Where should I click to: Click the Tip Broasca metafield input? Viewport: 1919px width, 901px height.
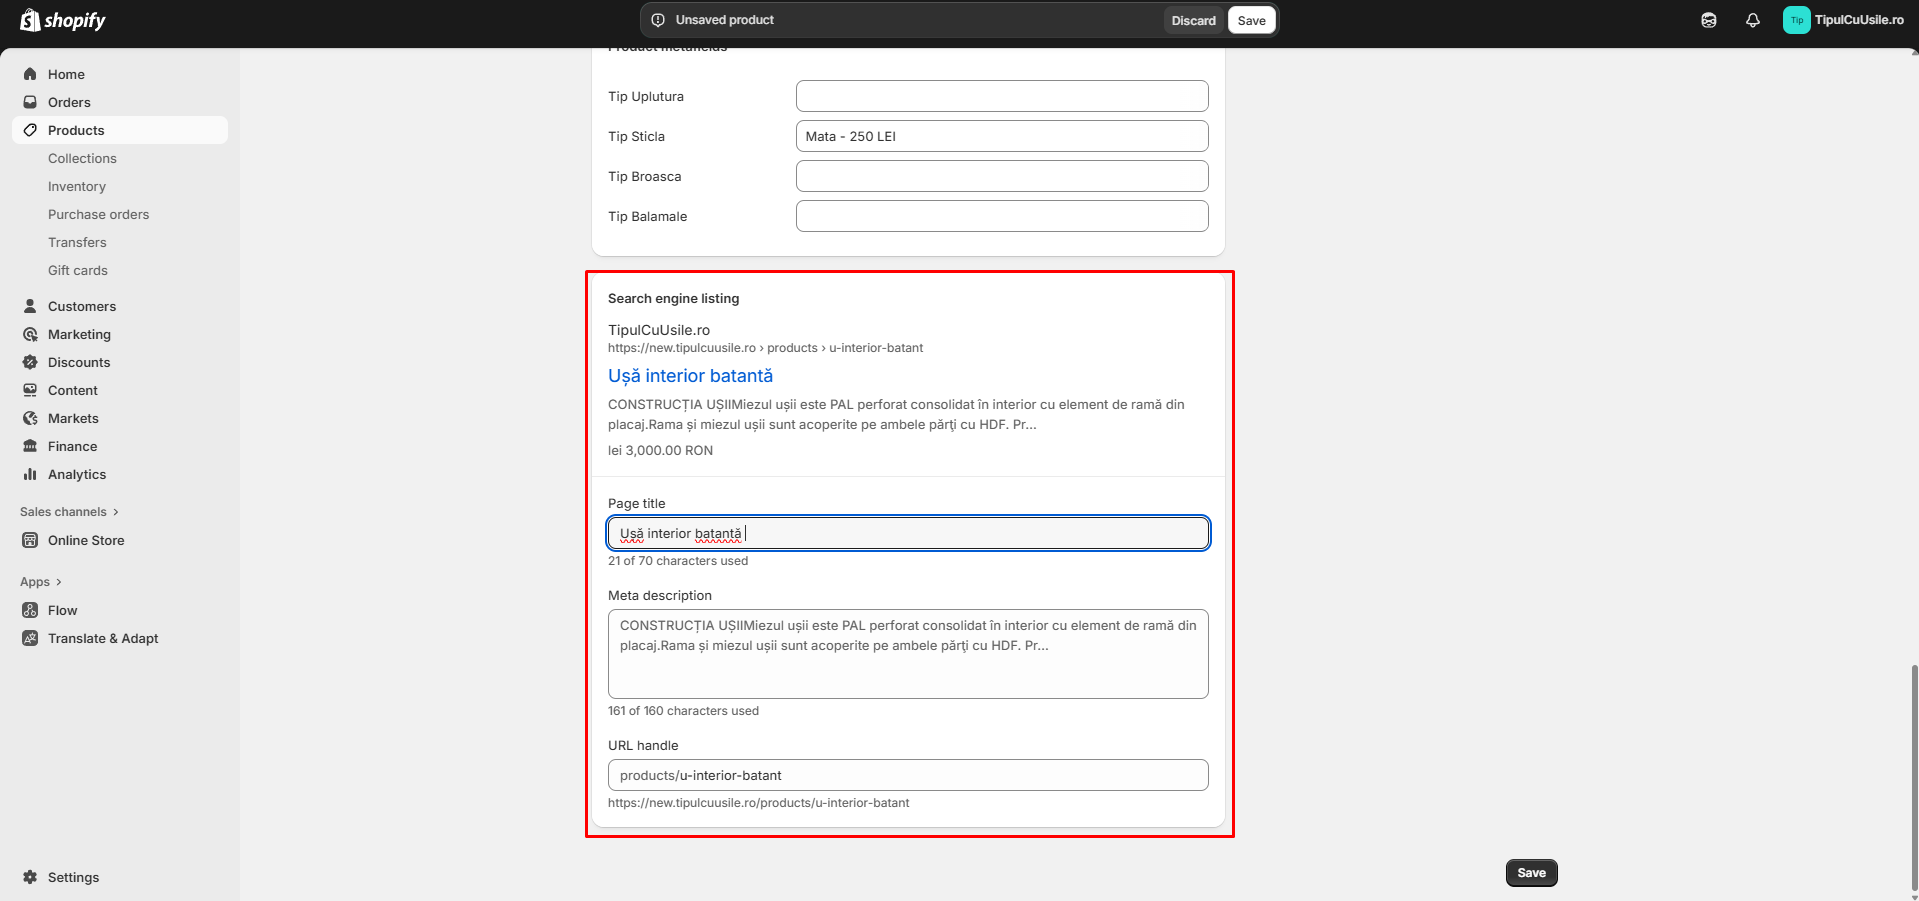pyautogui.click(x=1001, y=176)
